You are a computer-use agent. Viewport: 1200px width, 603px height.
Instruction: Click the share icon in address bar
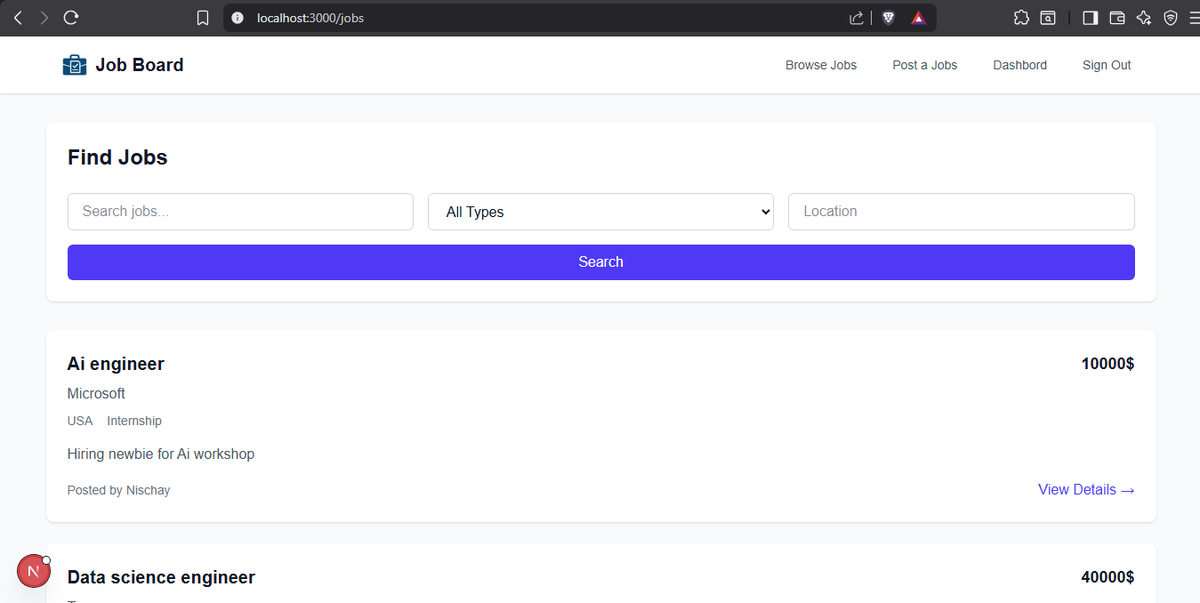tap(856, 17)
